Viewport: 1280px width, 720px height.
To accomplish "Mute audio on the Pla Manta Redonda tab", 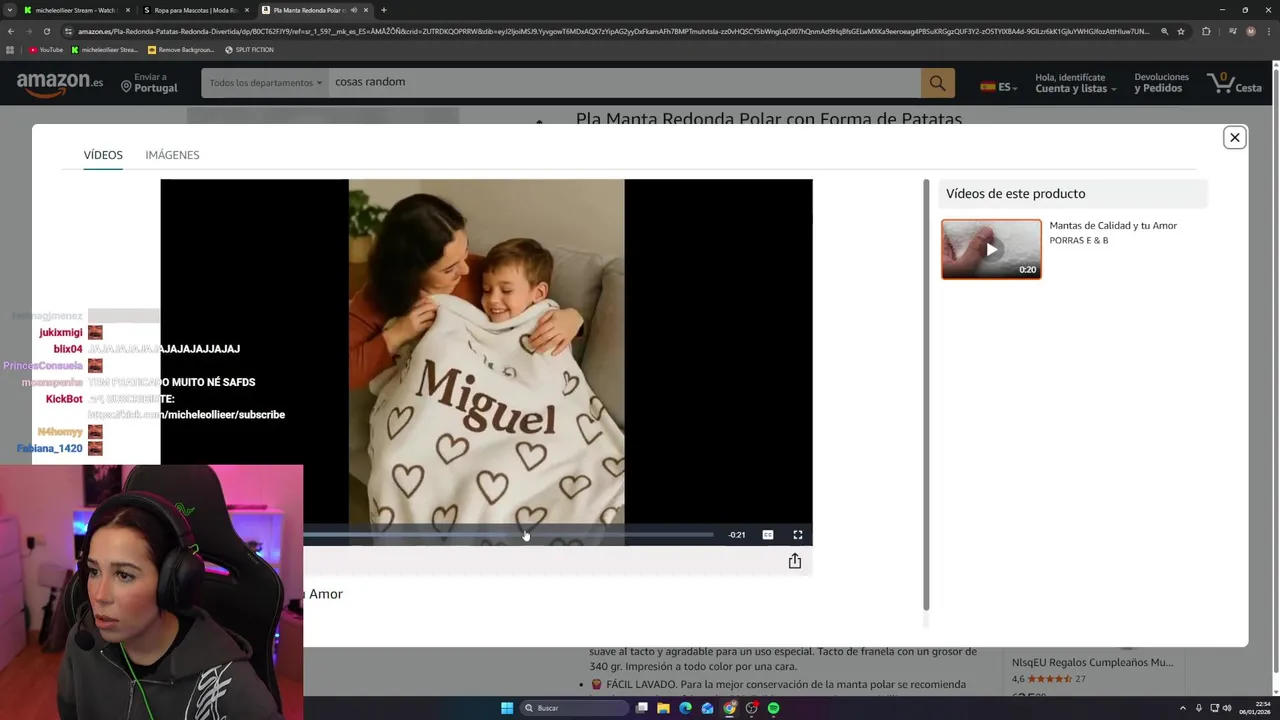I will 353,10.
